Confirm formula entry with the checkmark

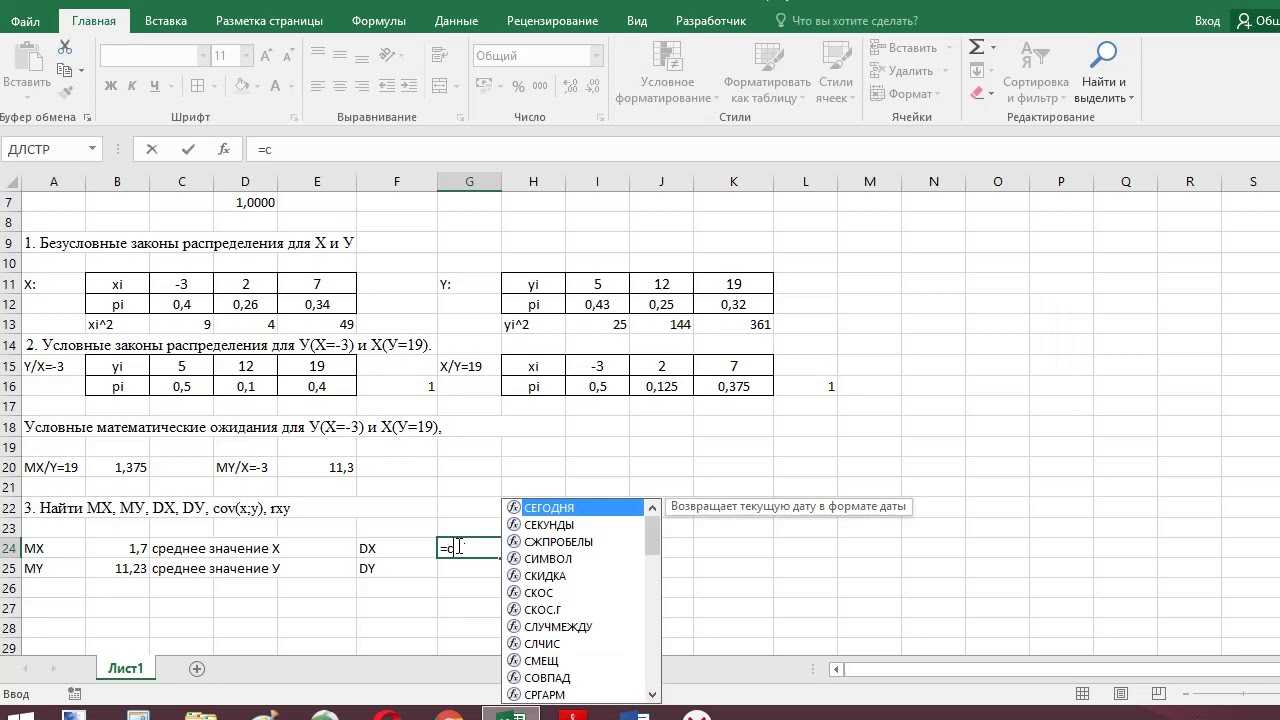point(188,149)
